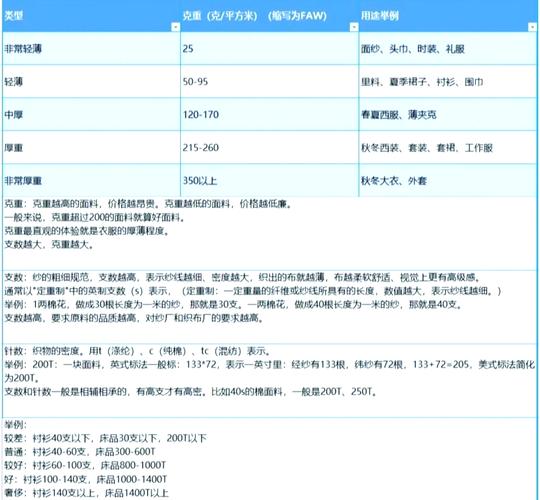Click the line 较差：衬衫40支以下
This screenshot has width=540, height=500.
[x=105, y=438]
